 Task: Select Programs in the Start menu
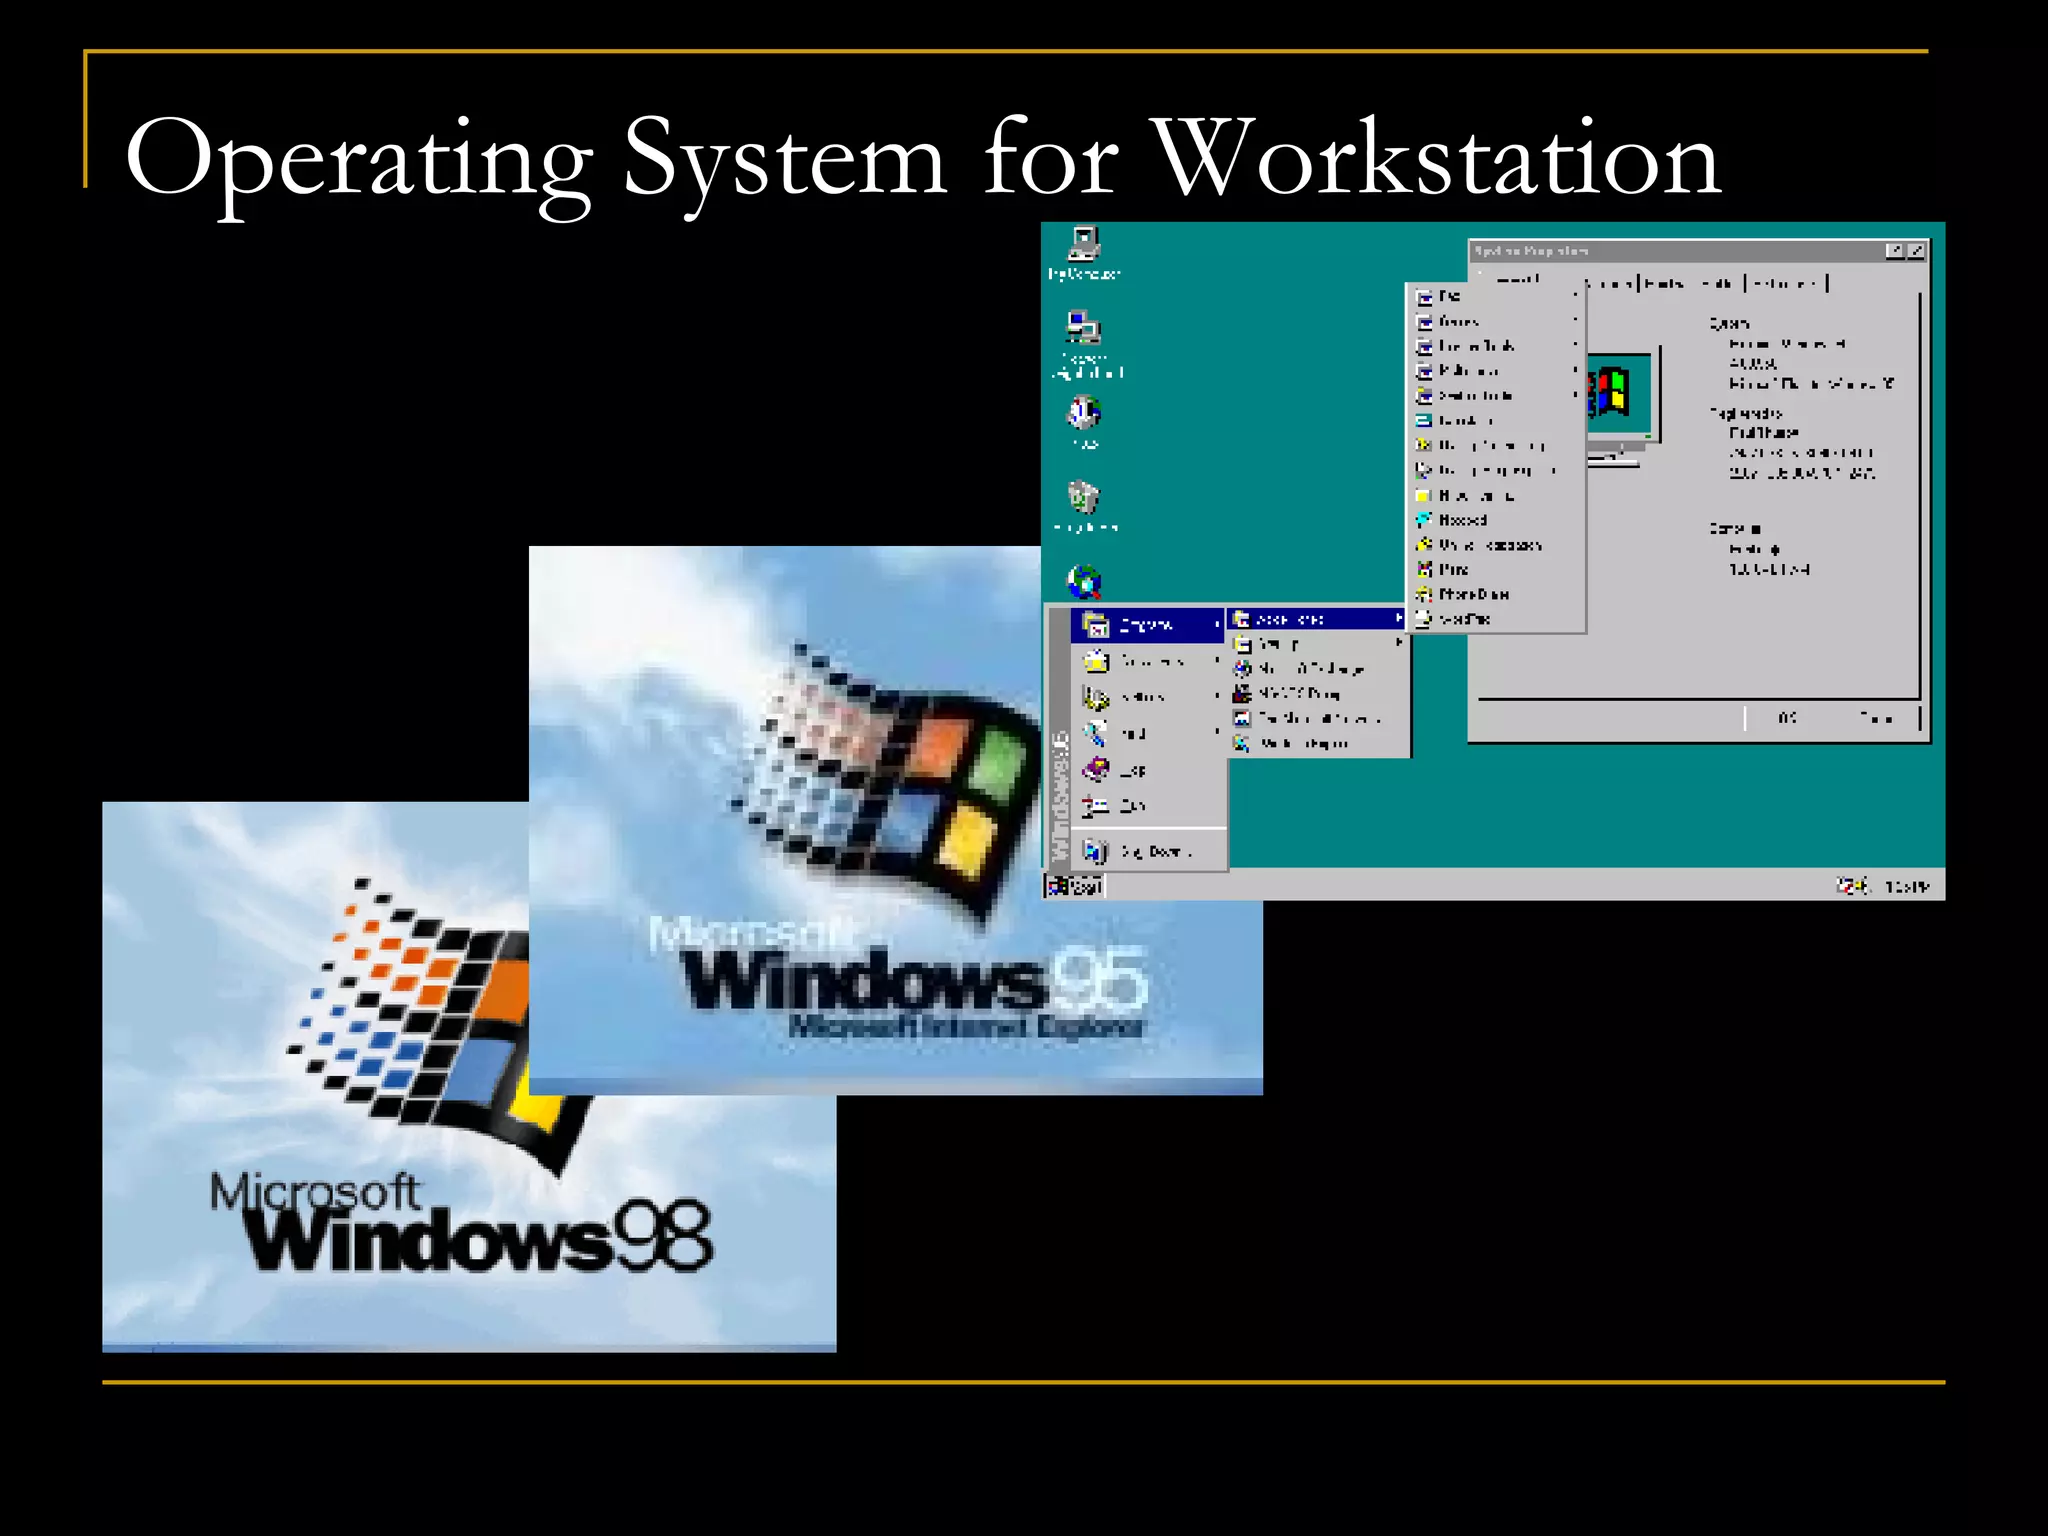[1148, 625]
